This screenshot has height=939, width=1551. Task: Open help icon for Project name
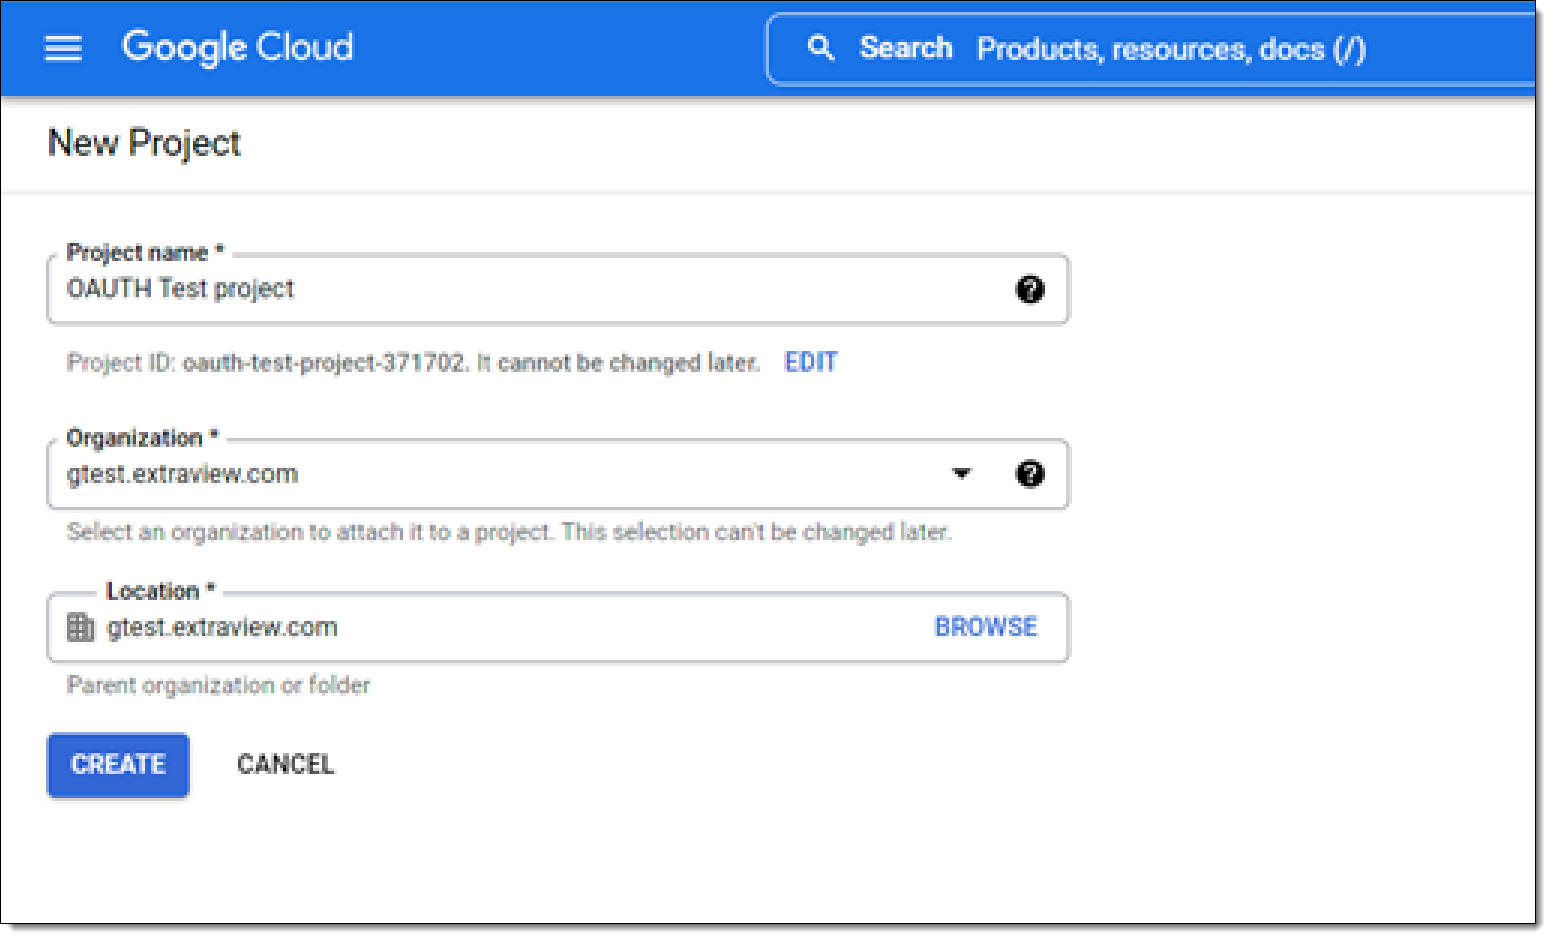tap(1030, 289)
